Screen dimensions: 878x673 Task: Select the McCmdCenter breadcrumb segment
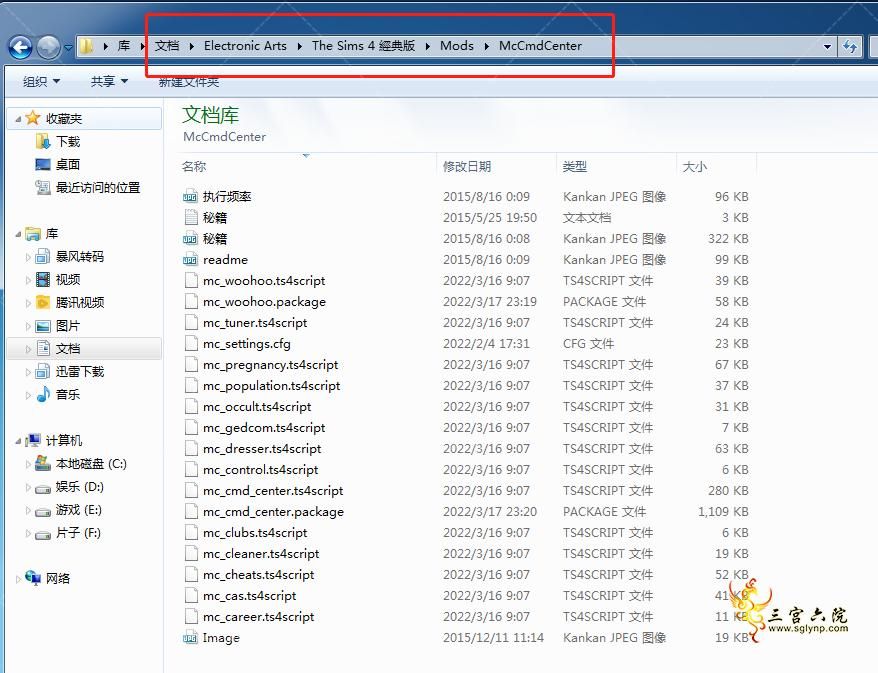pos(540,46)
